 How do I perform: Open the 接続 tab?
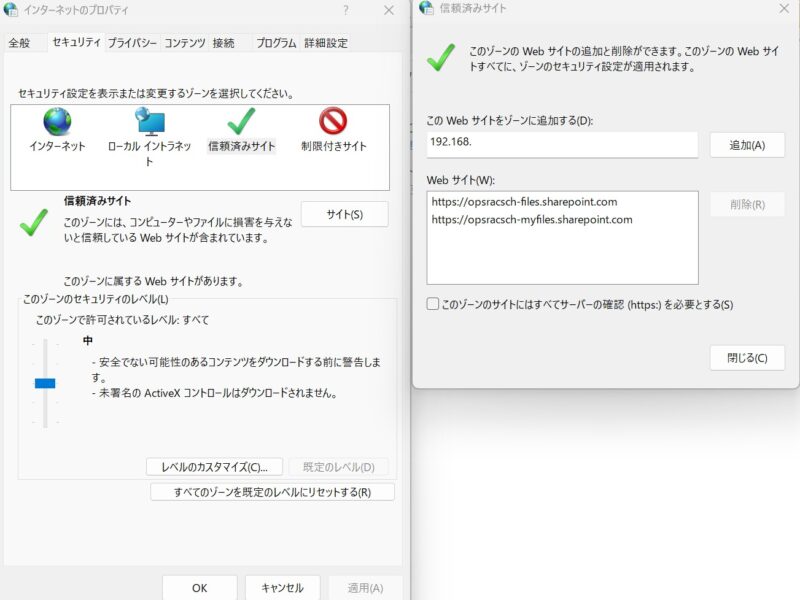(x=224, y=43)
